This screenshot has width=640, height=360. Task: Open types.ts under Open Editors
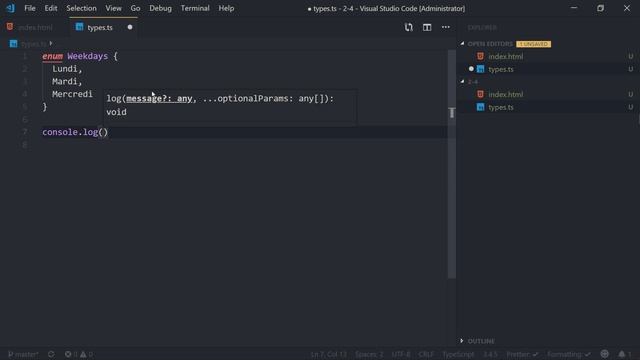(501, 69)
